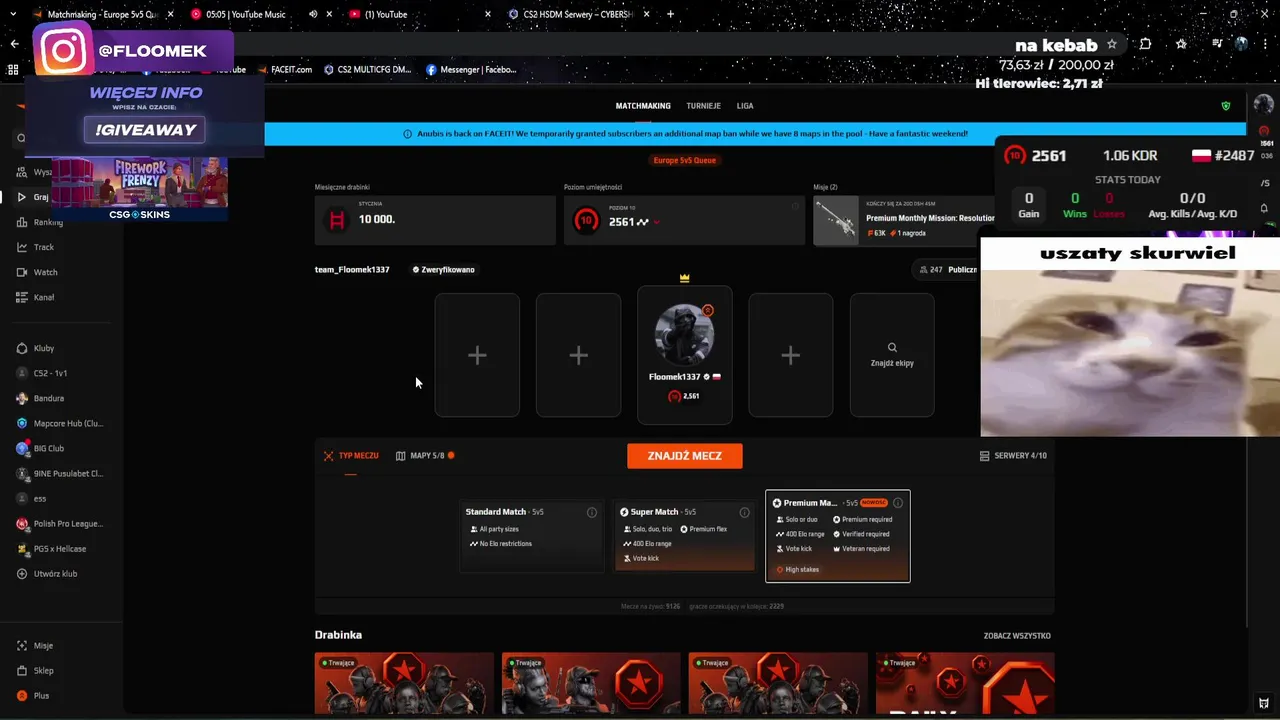Select MAPY 5/8 tab
The height and width of the screenshot is (720, 1280).
click(x=425, y=456)
